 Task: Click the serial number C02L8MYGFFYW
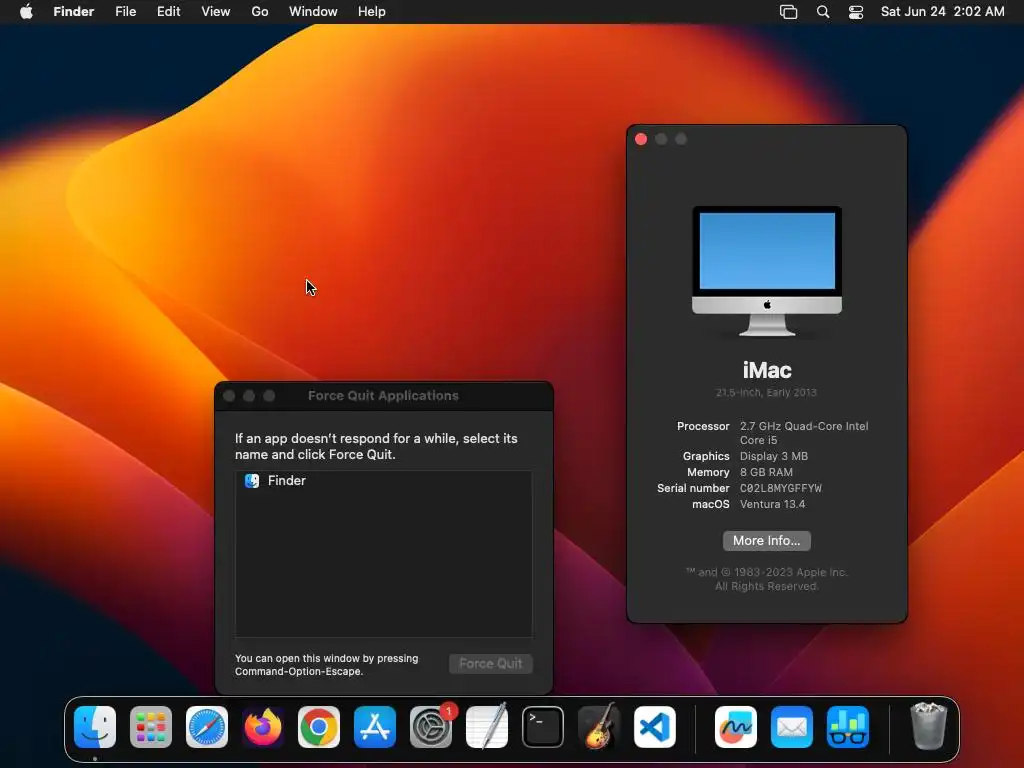pyautogui.click(x=780, y=488)
